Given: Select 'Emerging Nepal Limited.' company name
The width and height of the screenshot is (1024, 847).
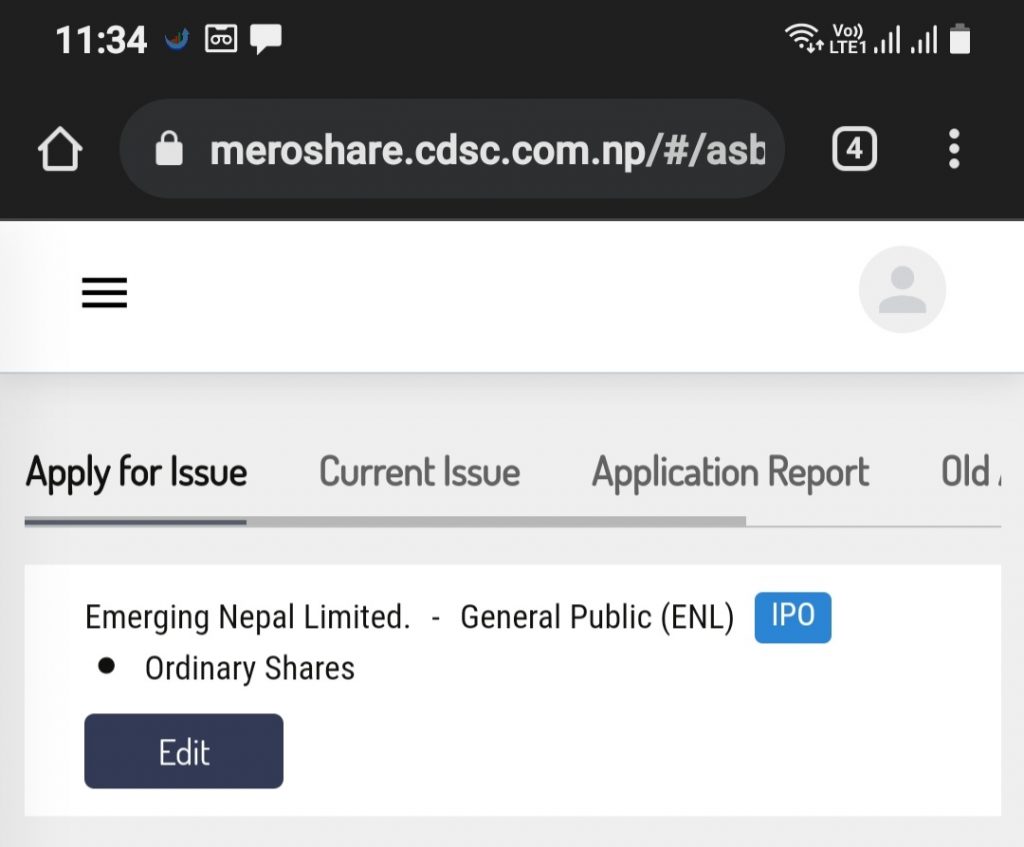Looking at the screenshot, I should click(x=248, y=617).
